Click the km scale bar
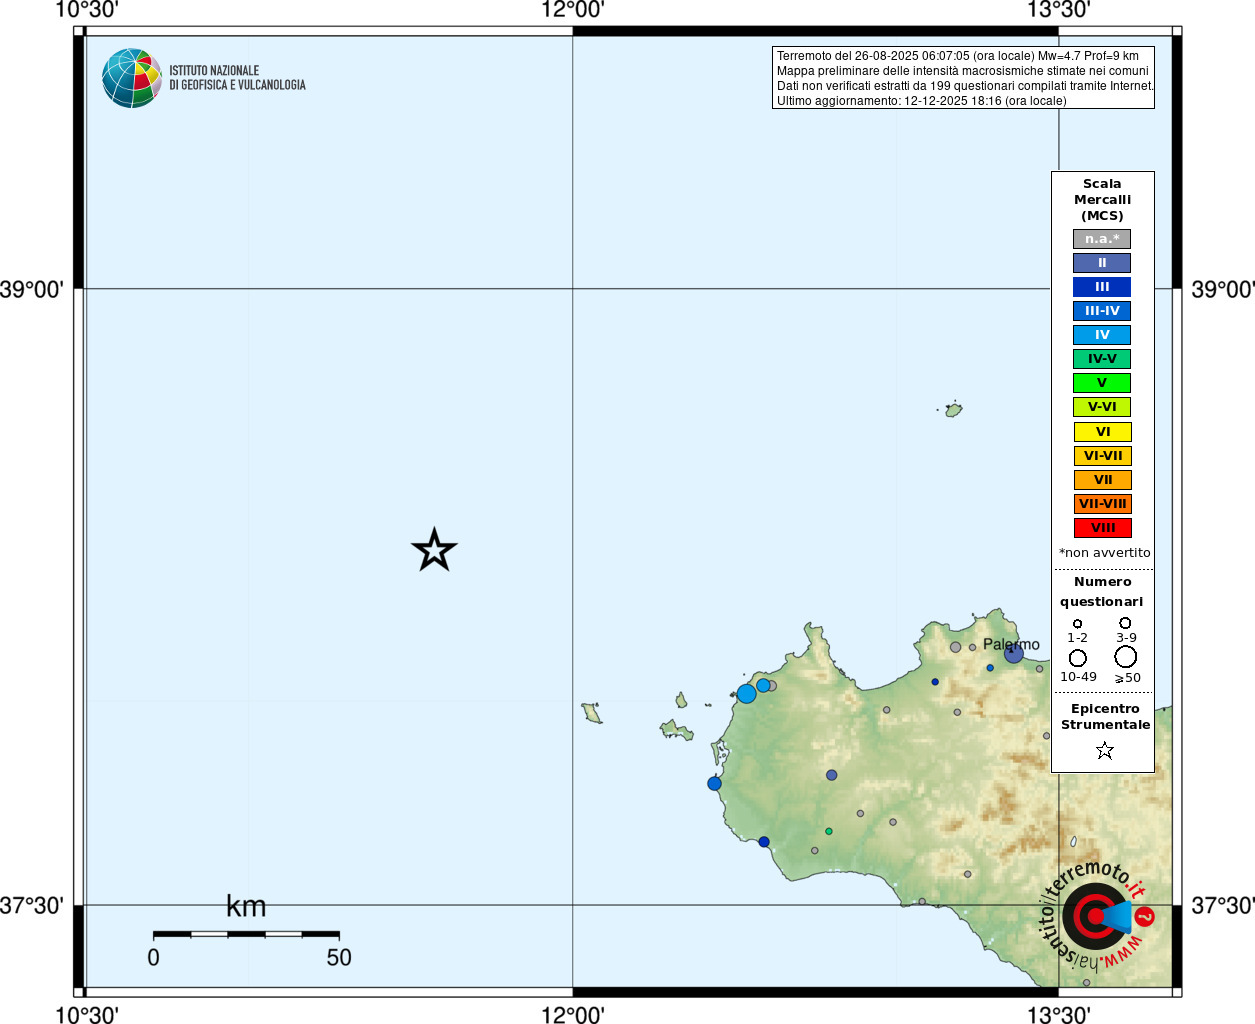The width and height of the screenshot is (1255, 1024). [246, 934]
